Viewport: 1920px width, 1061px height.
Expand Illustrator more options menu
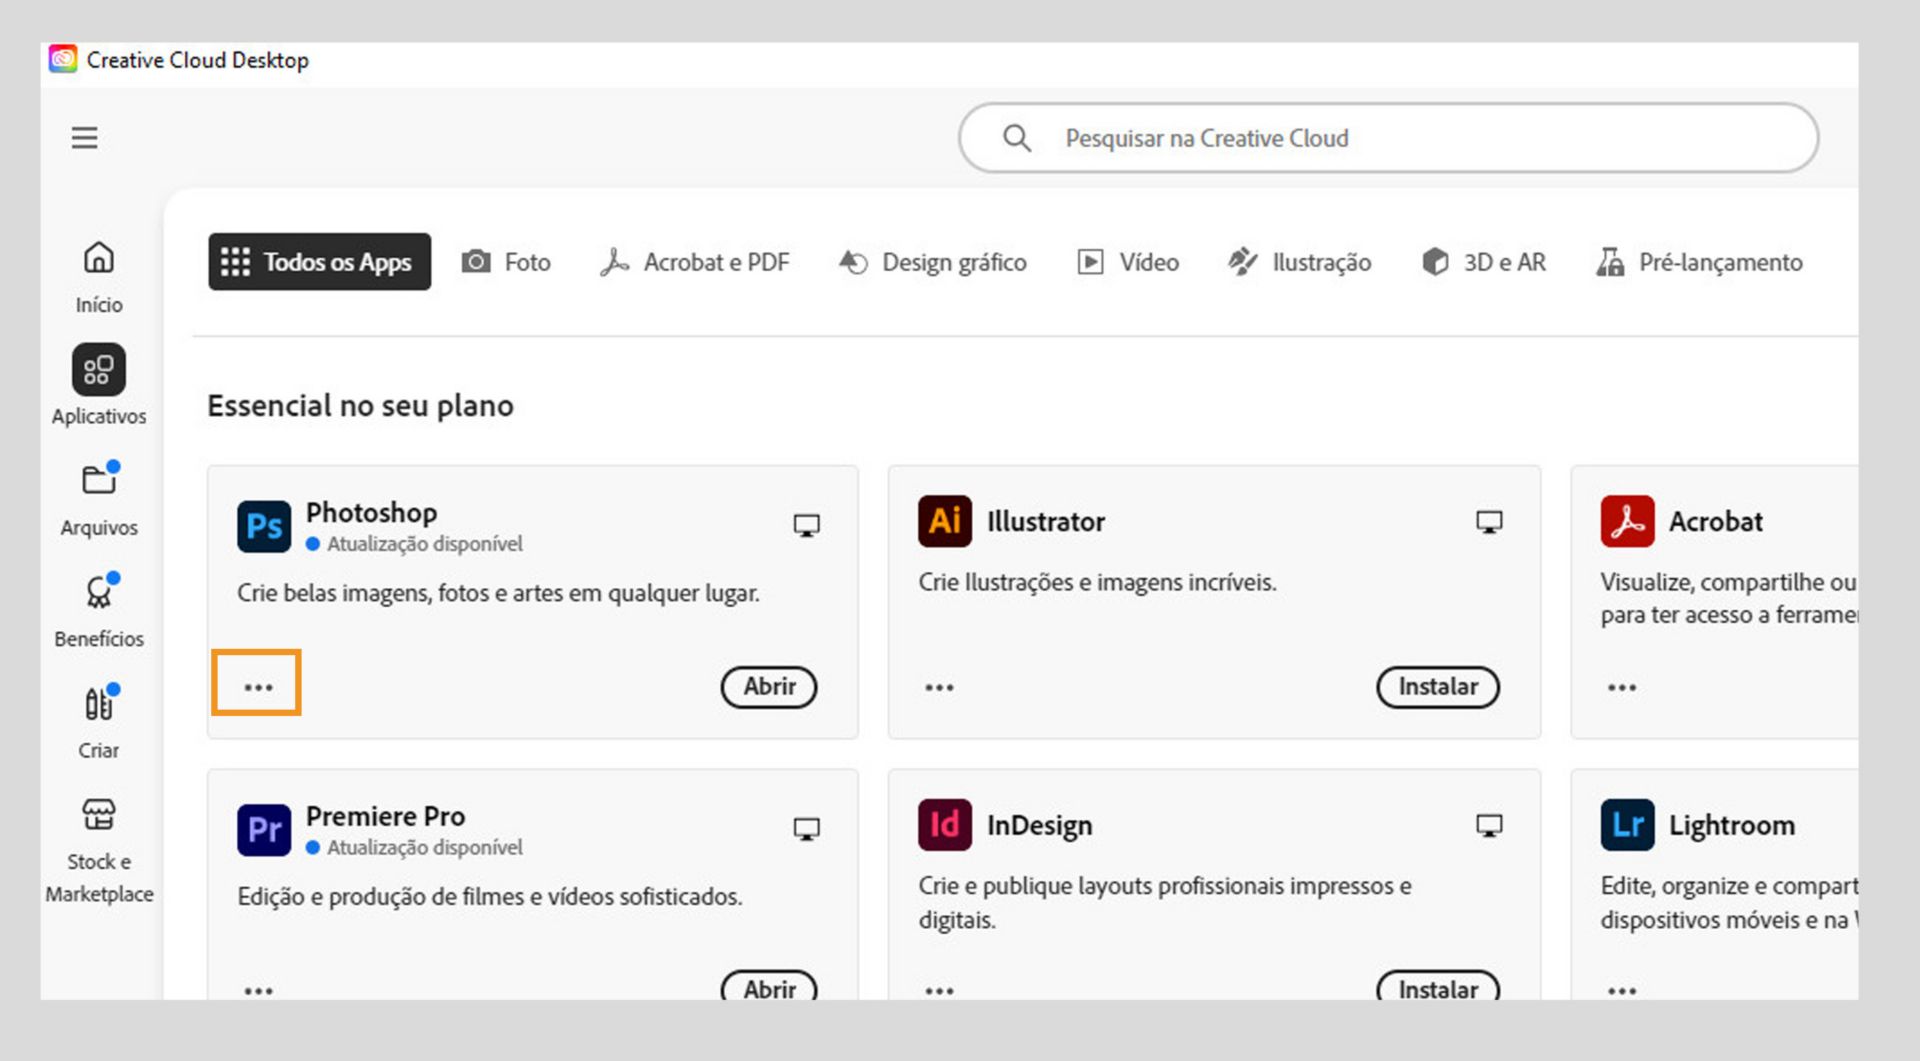tap(939, 687)
